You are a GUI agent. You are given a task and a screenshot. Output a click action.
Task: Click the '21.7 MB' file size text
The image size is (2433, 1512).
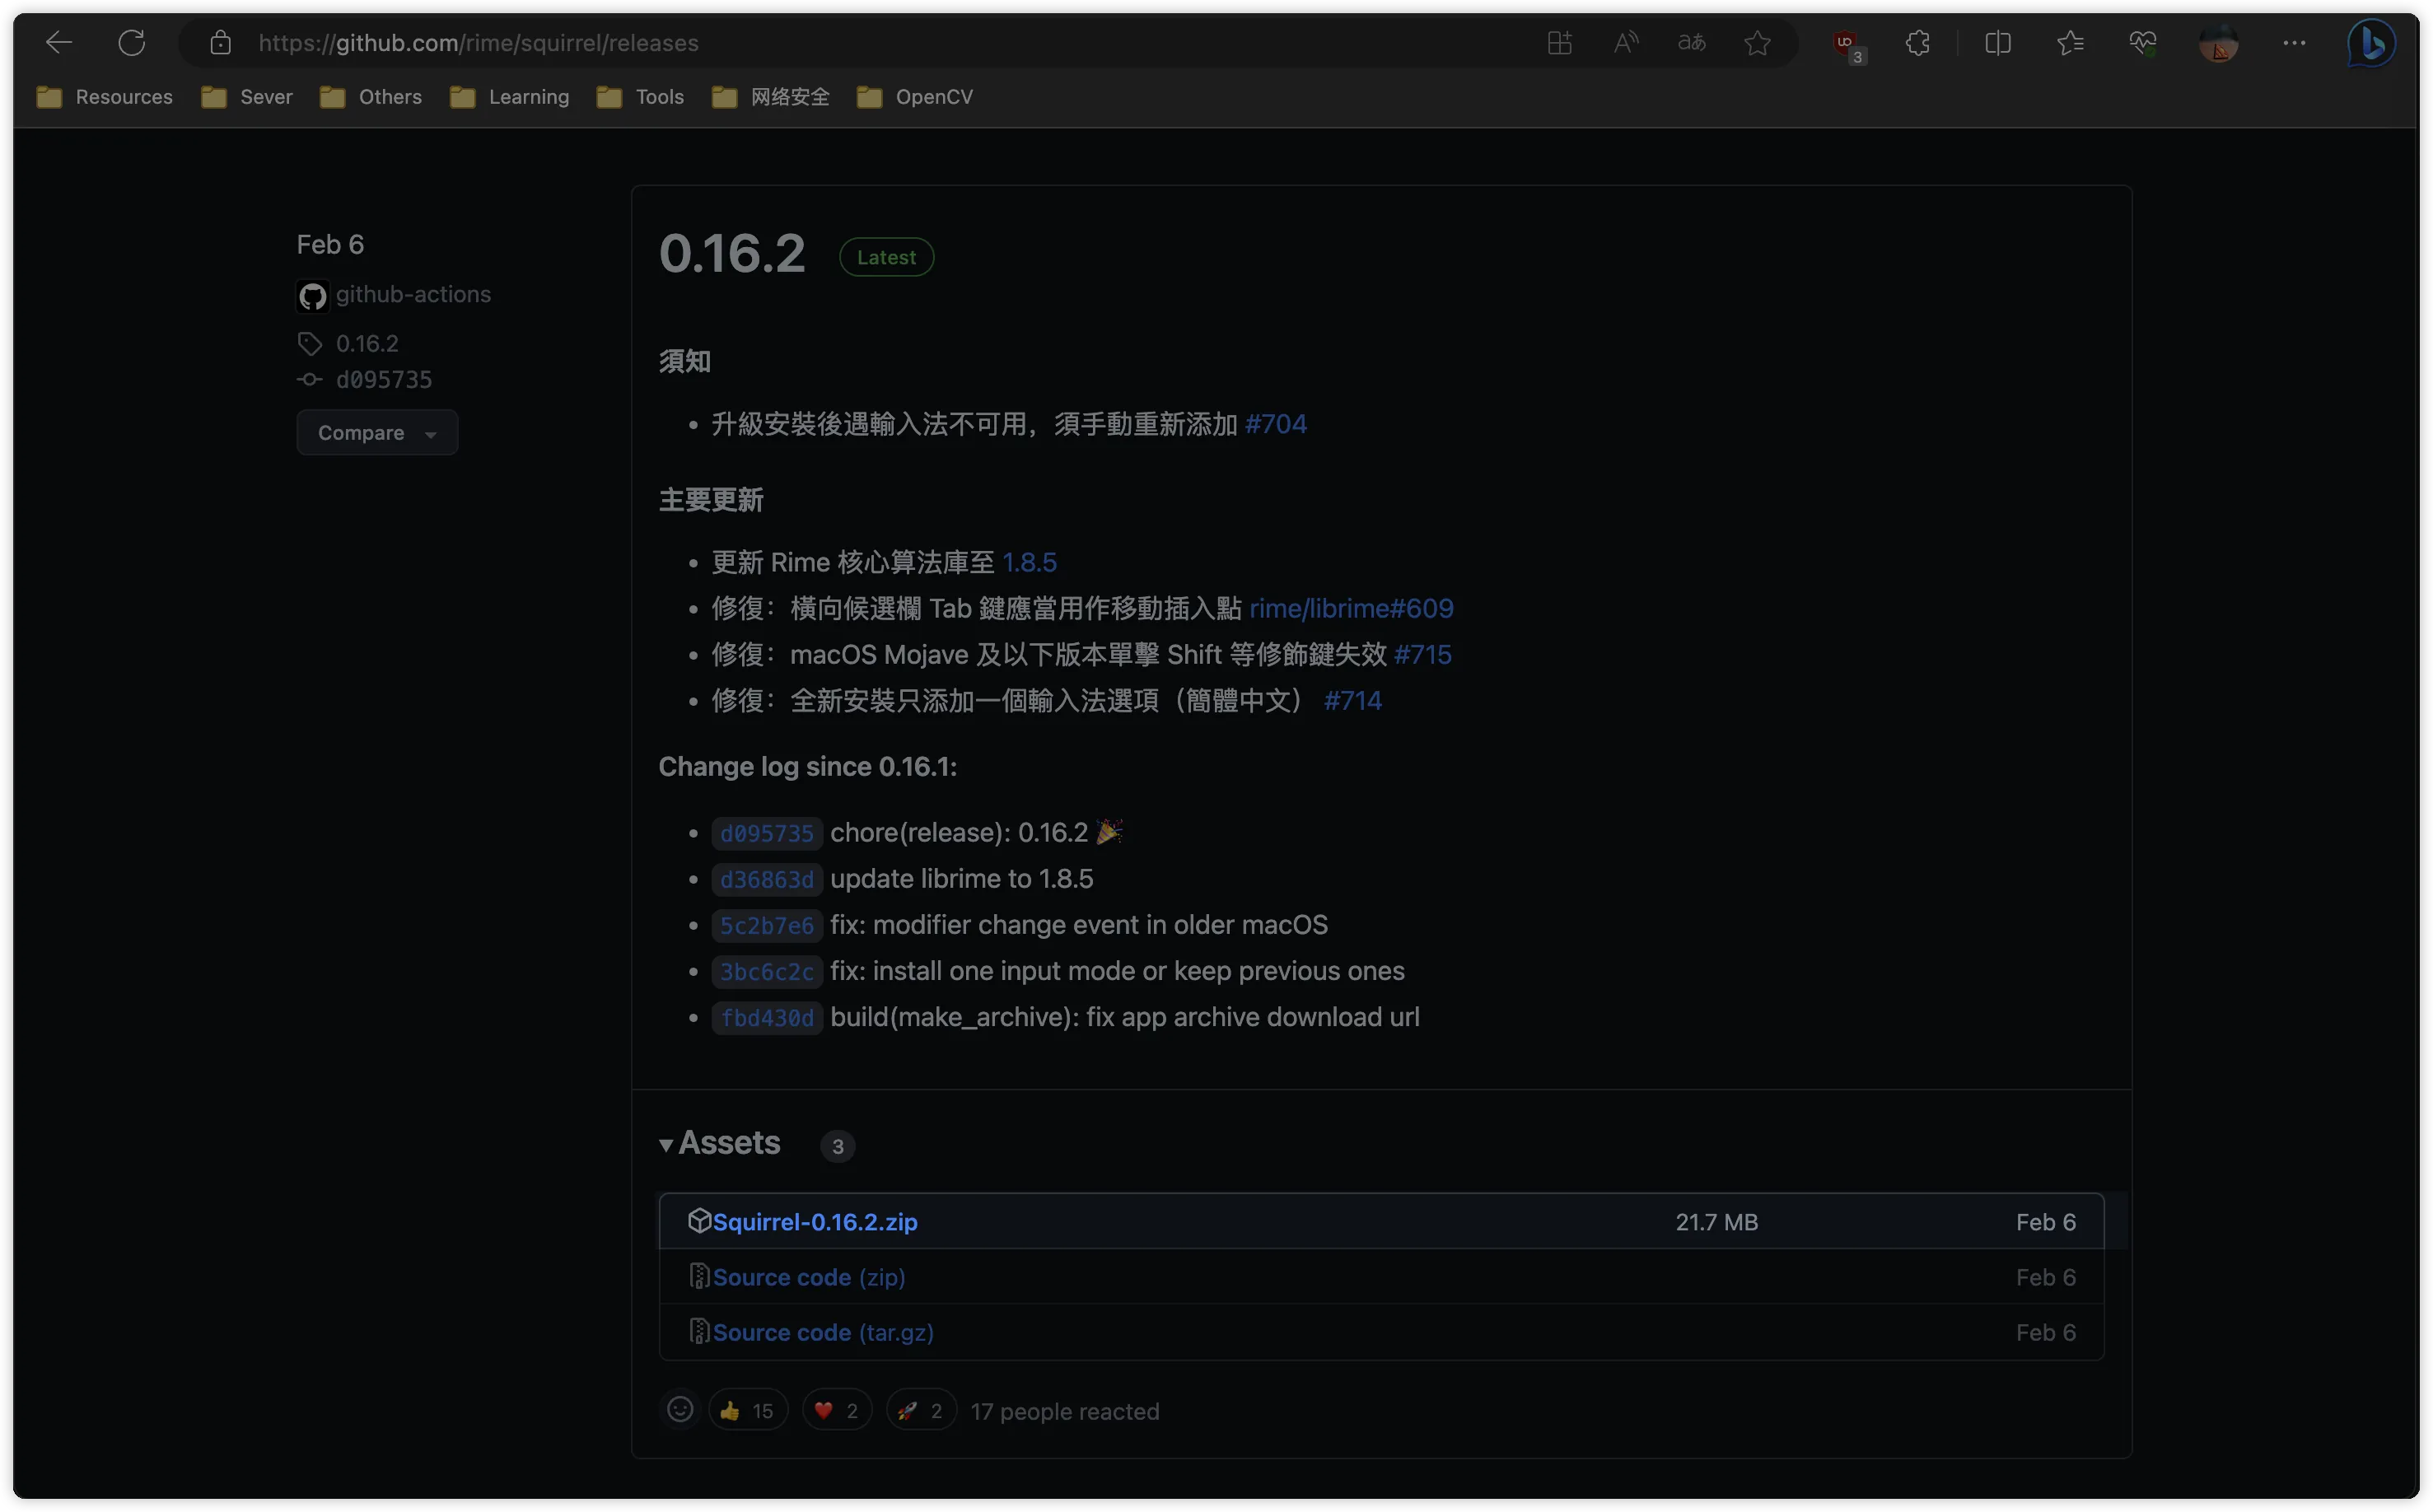[x=1716, y=1222]
